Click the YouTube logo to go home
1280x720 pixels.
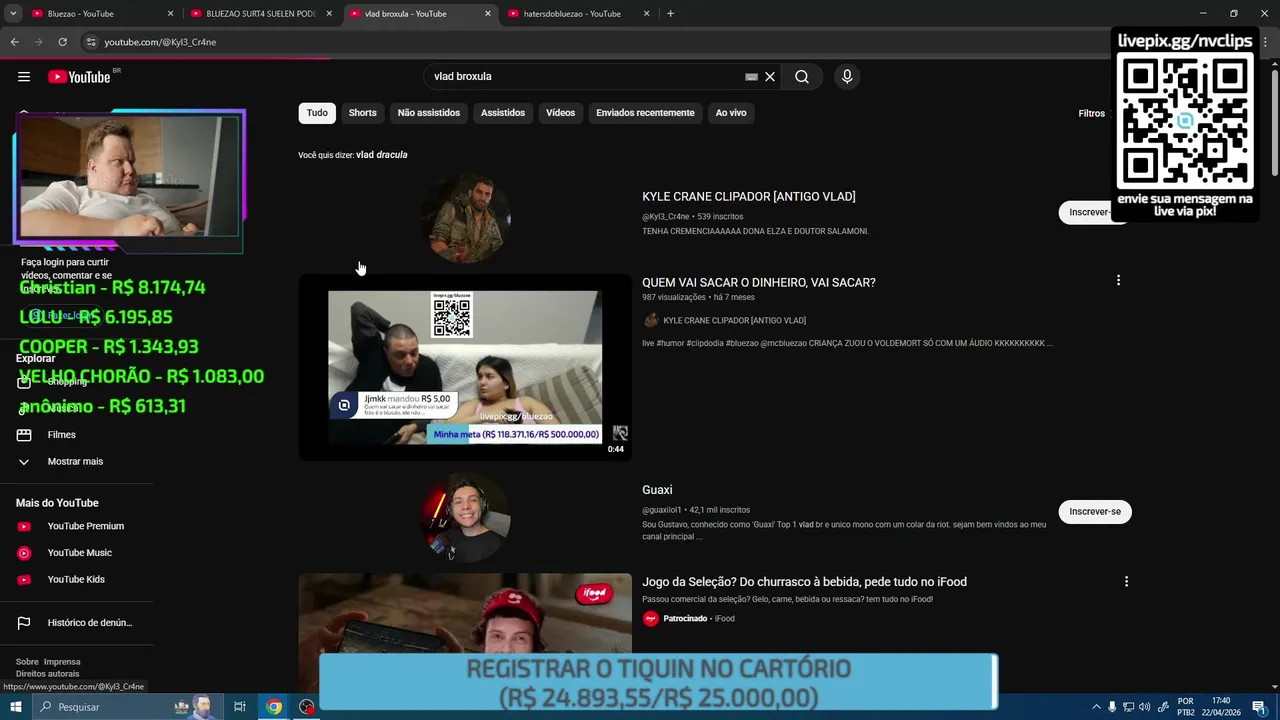(x=79, y=77)
